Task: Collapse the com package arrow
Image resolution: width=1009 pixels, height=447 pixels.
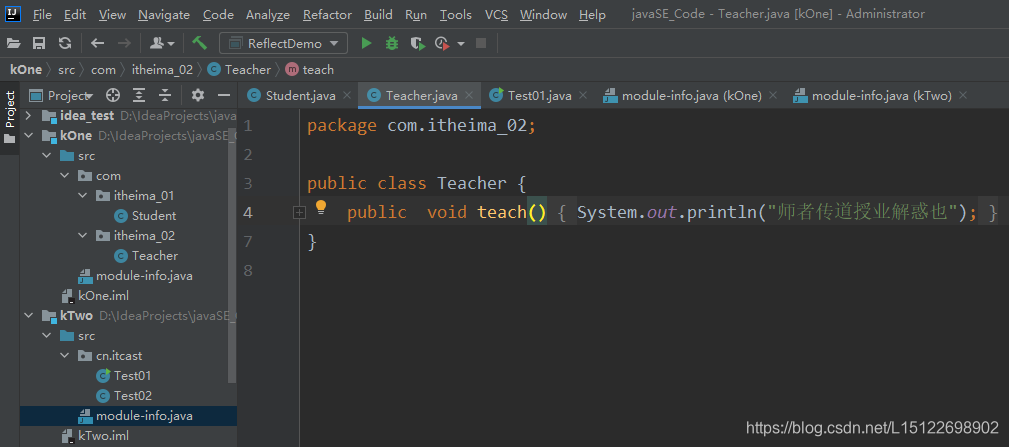Action: tap(64, 176)
